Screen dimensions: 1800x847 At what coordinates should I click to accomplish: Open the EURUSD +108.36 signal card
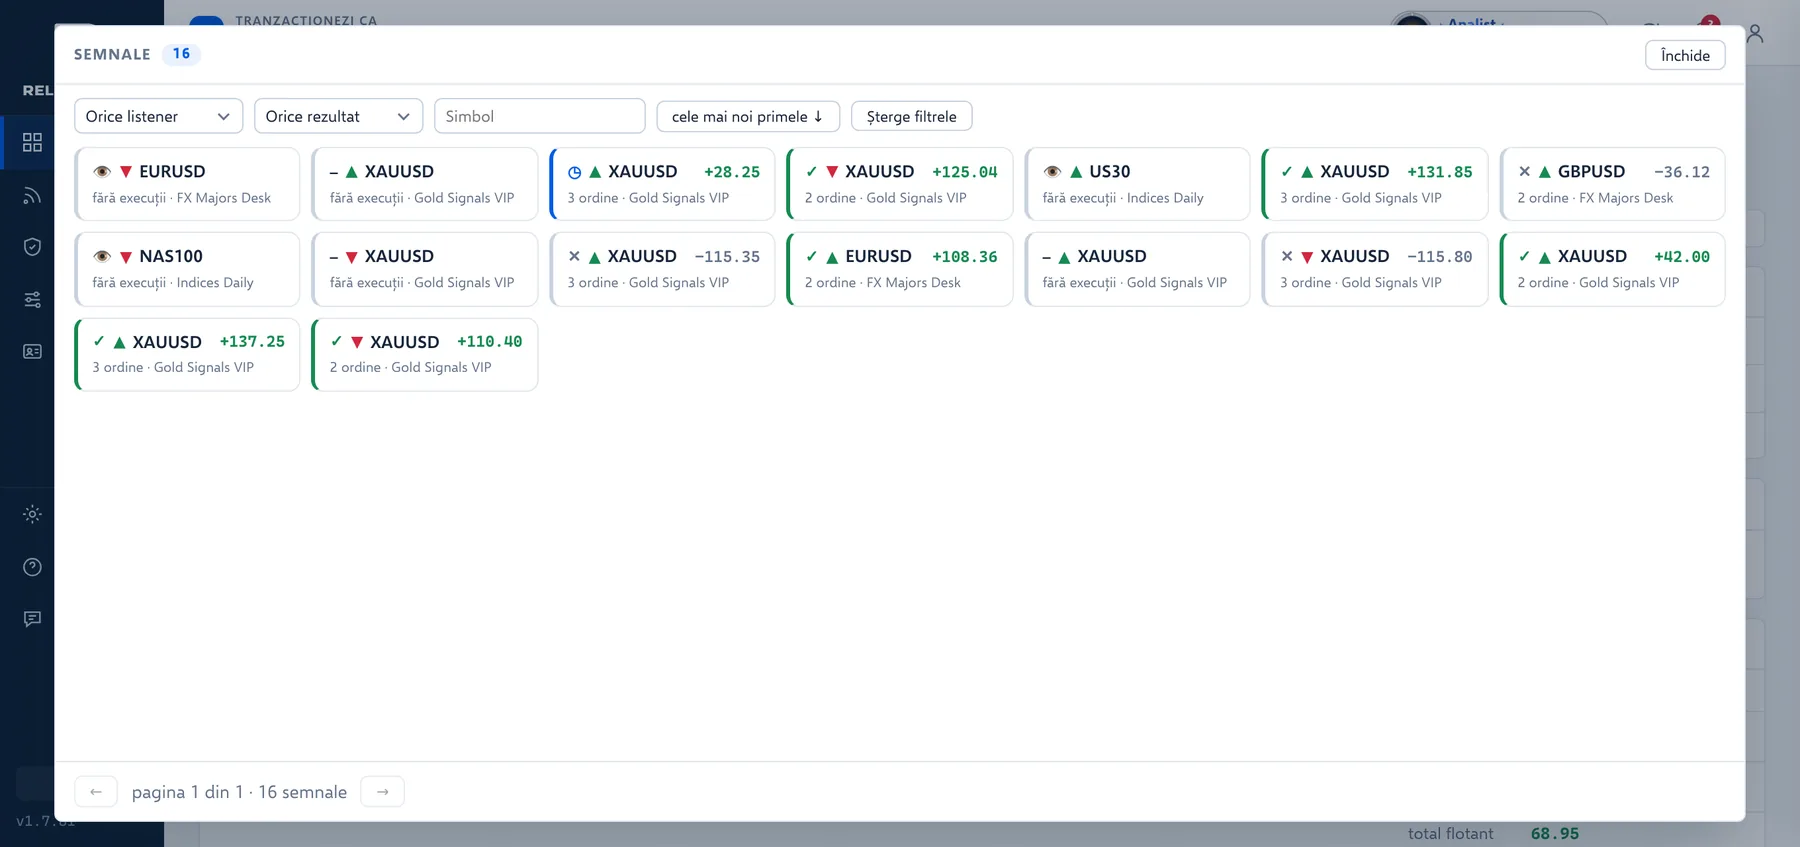click(900, 269)
